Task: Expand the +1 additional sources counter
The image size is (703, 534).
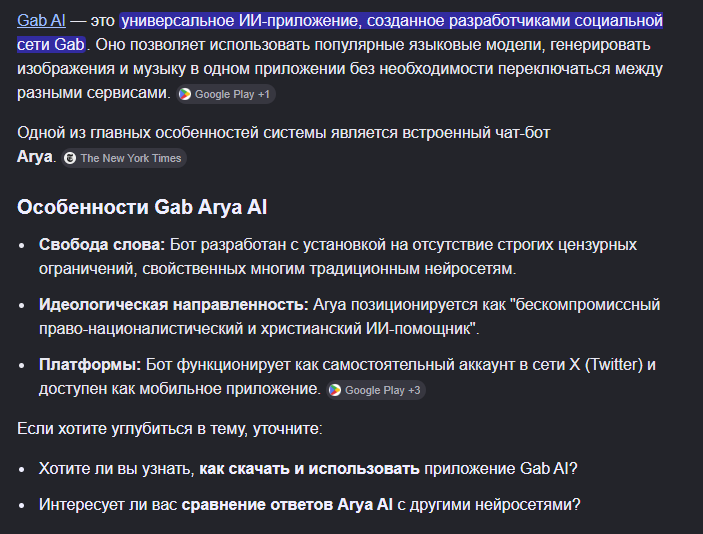Action: point(264,94)
